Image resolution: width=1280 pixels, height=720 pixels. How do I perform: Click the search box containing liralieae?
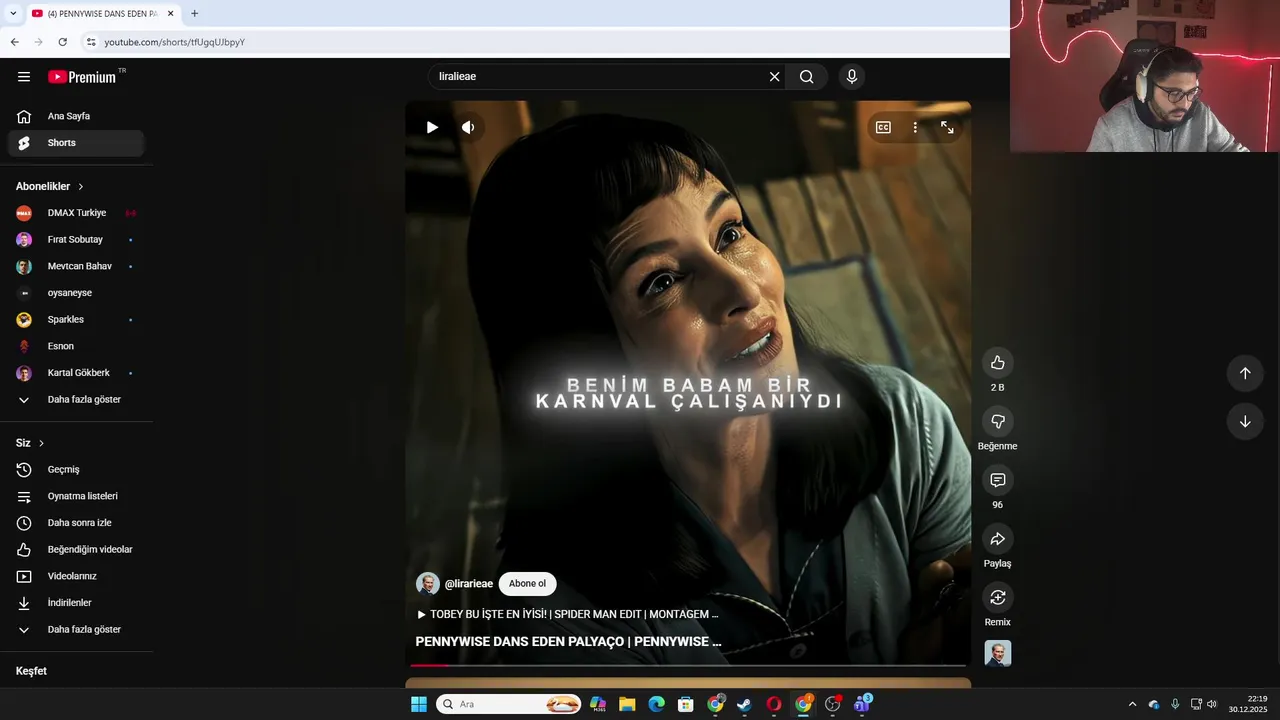(598, 77)
